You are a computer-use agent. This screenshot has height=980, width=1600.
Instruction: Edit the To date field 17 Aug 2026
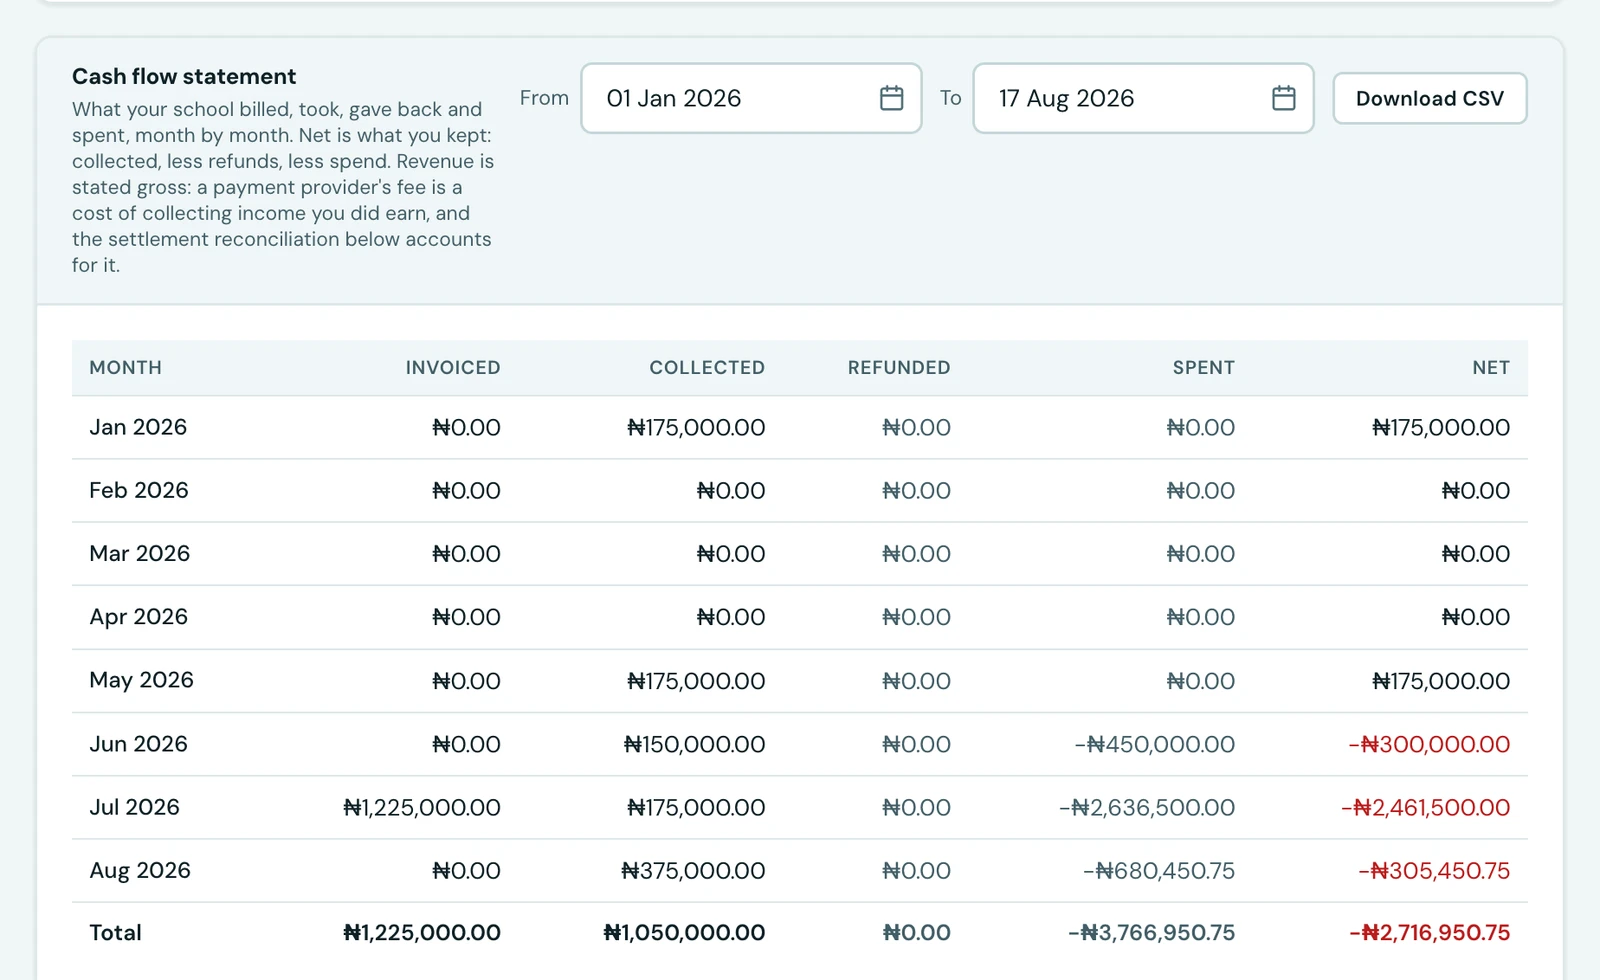click(1143, 98)
